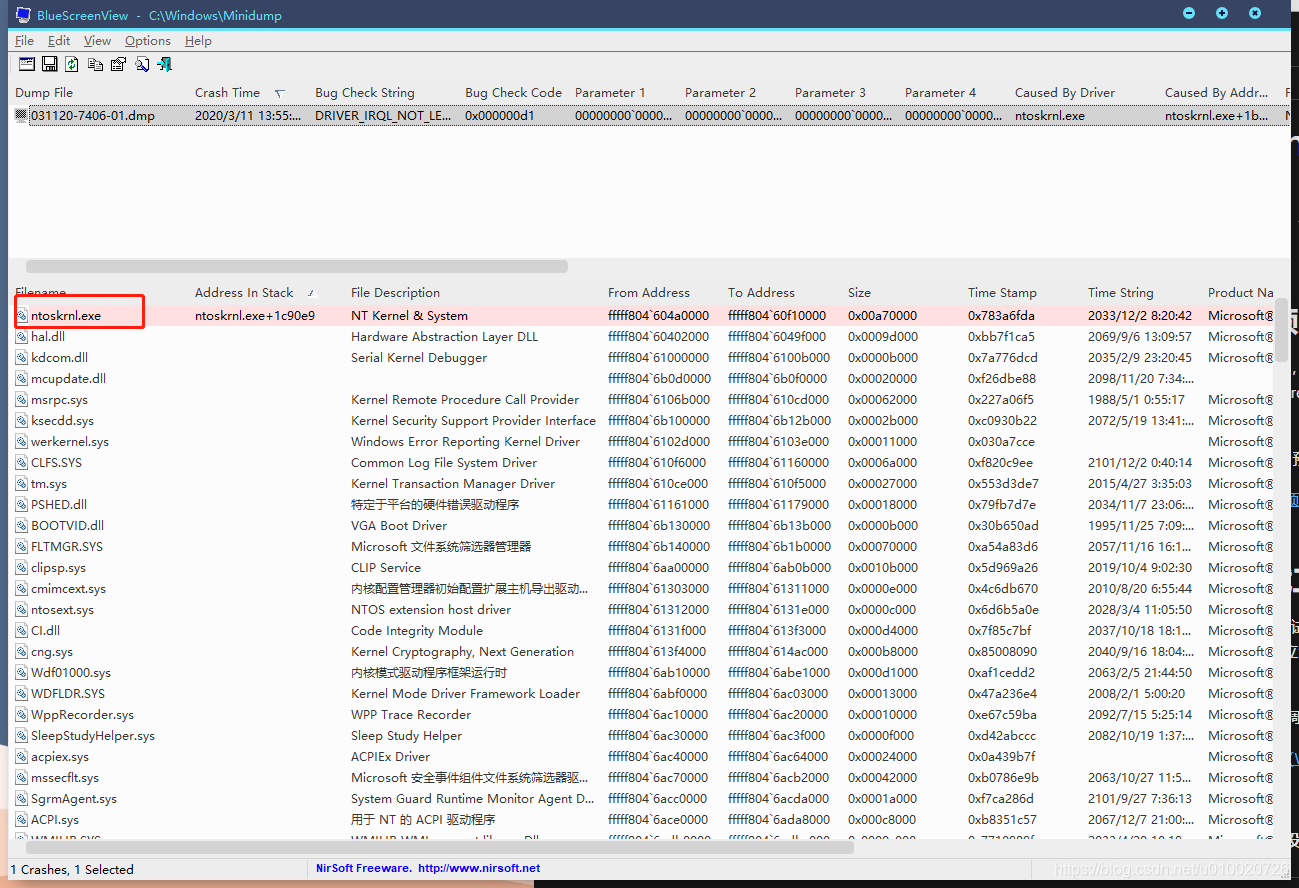The height and width of the screenshot is (888, 1299).
Task: Open Advanced Options from the toolbar
Action: [26, 64]
